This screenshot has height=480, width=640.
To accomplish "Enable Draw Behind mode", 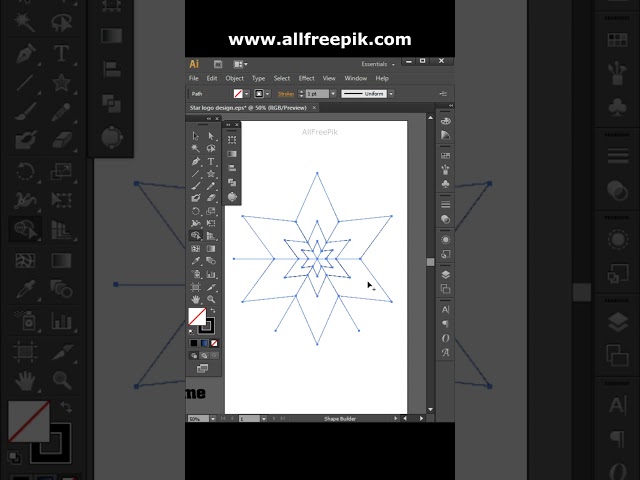I will [204, 356].
